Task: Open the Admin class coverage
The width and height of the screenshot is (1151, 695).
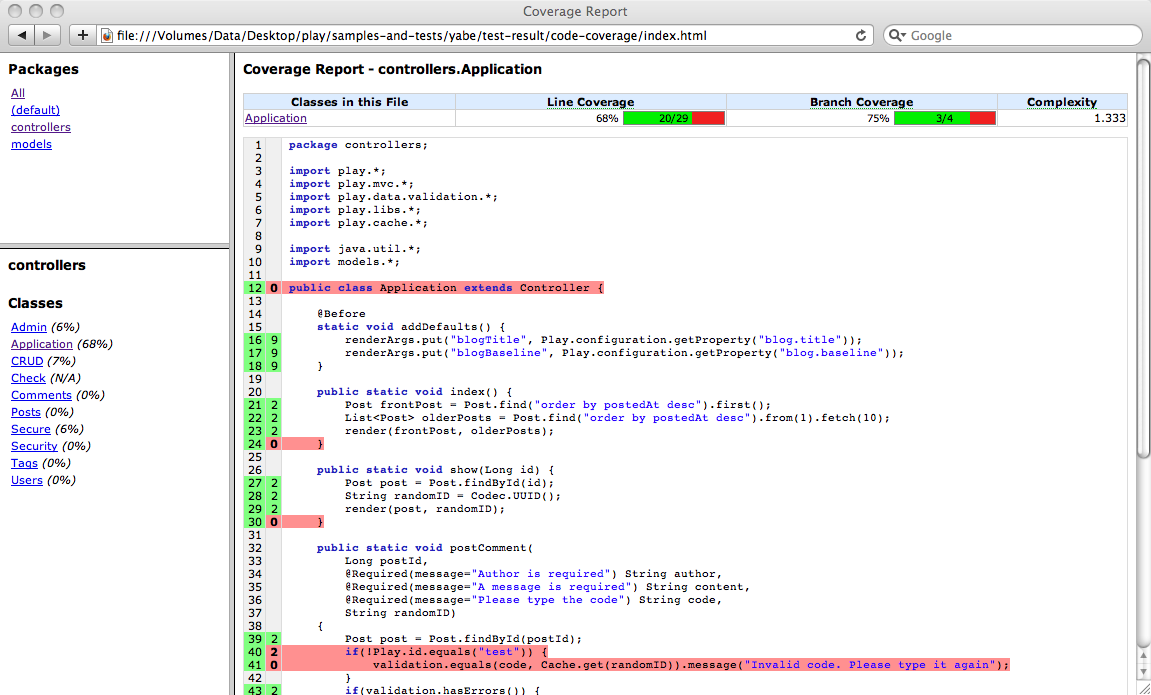Action: 28,327
